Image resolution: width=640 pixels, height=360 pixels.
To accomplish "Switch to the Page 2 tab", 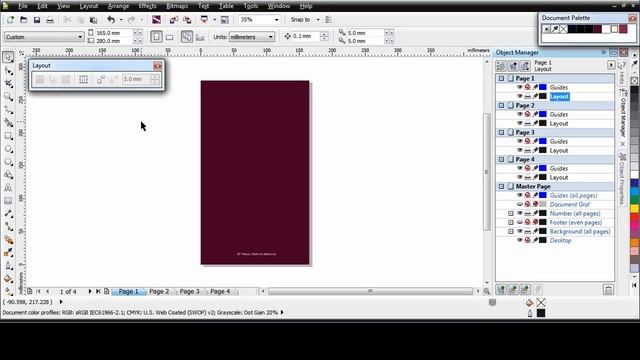I will tap(159, 291).
